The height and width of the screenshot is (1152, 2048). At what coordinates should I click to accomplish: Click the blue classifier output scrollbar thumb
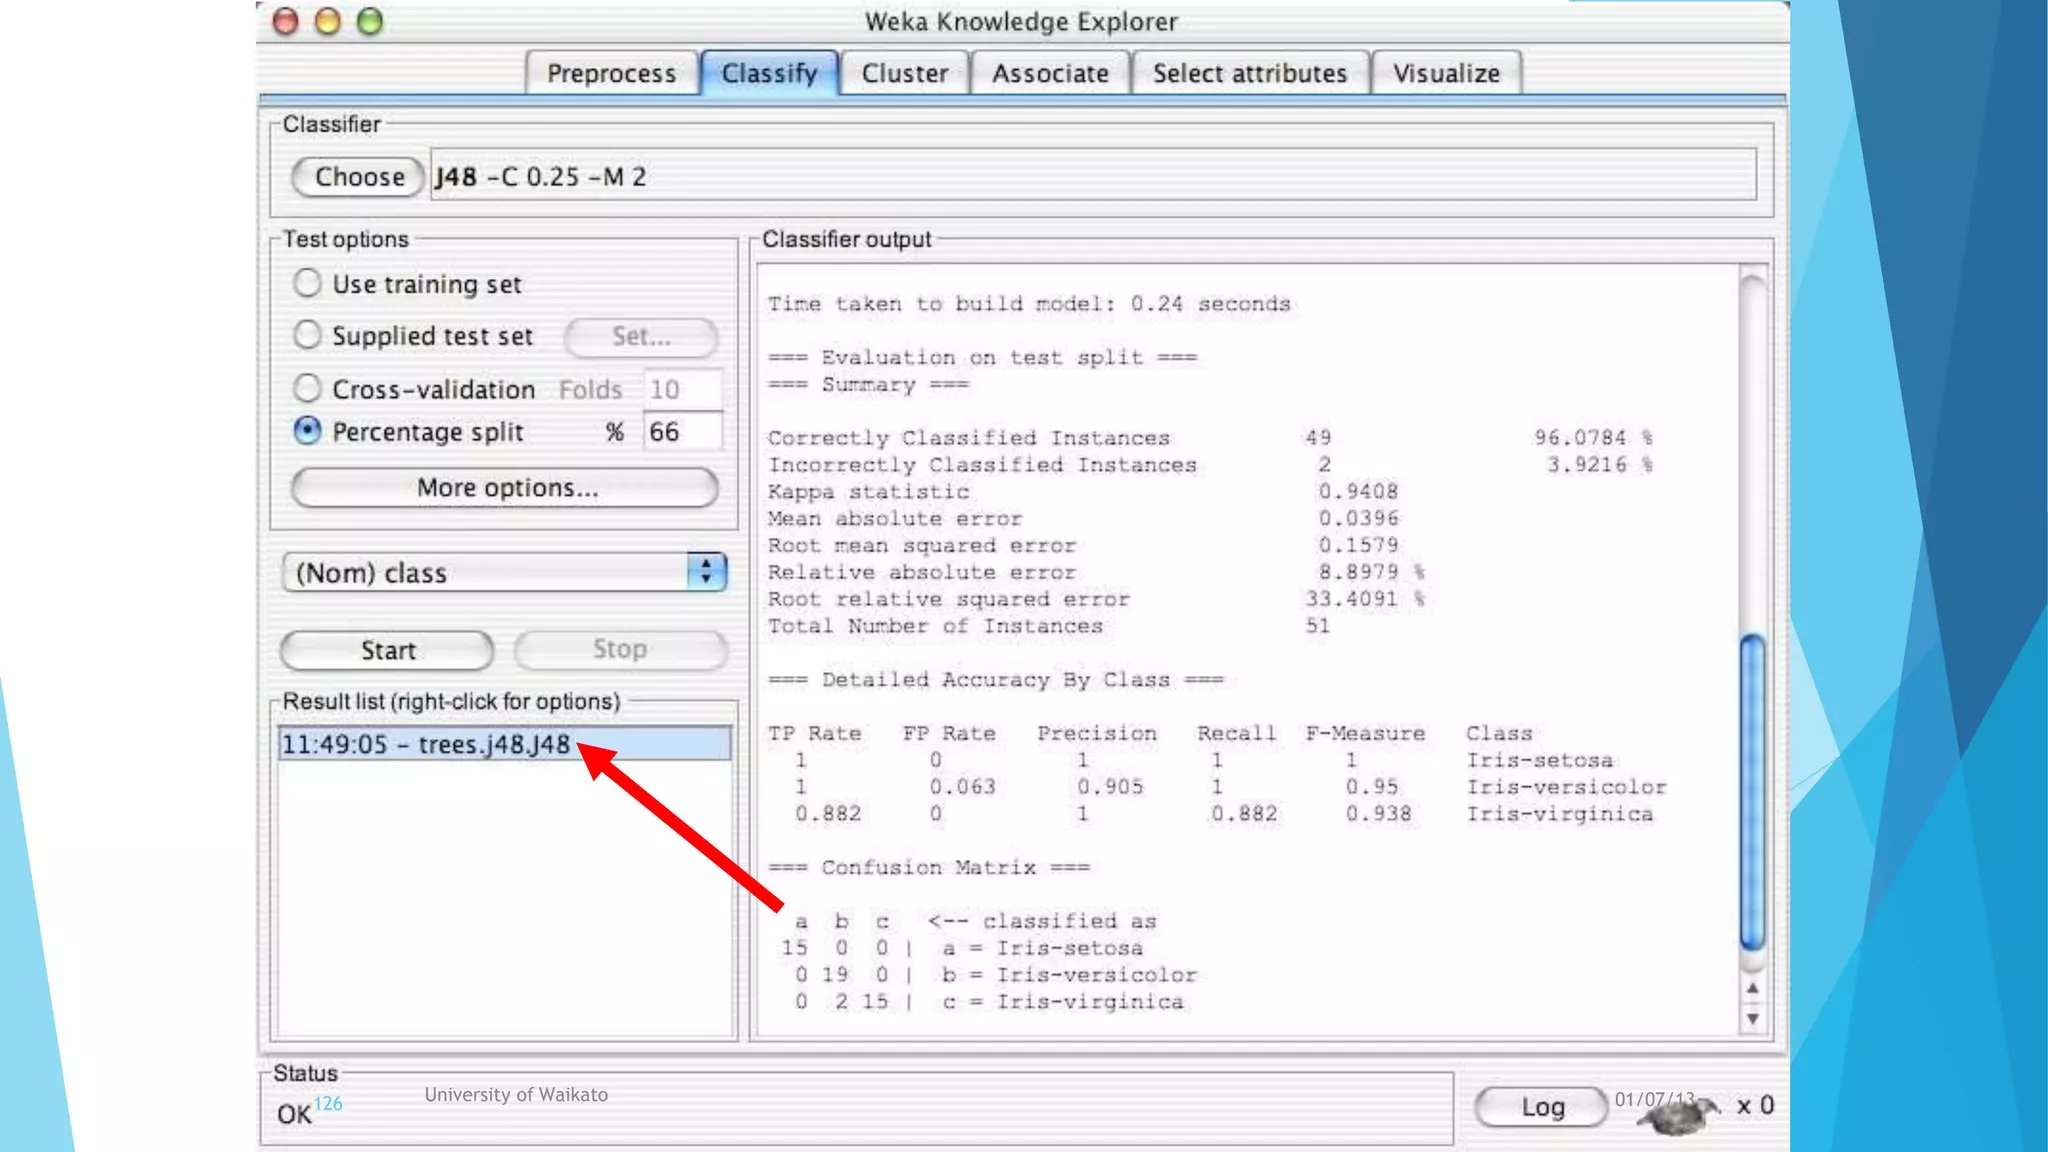click(x=1752, y=790)
